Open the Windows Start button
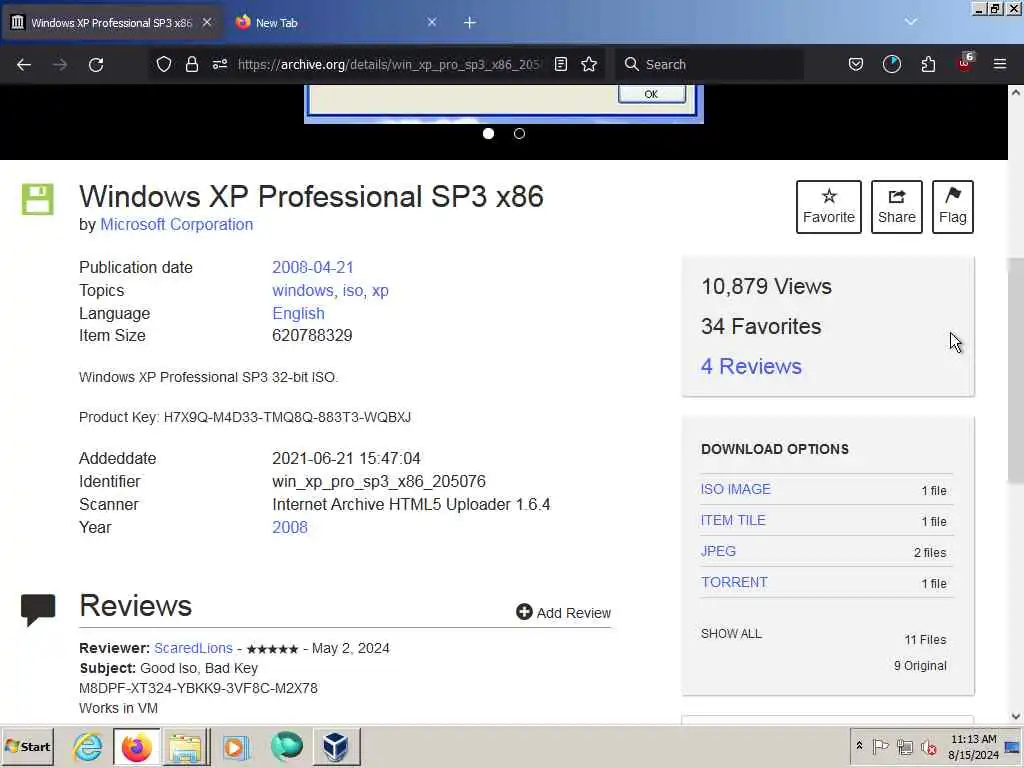The width and height of the screenshot is (1024, 768). point(28,746)
